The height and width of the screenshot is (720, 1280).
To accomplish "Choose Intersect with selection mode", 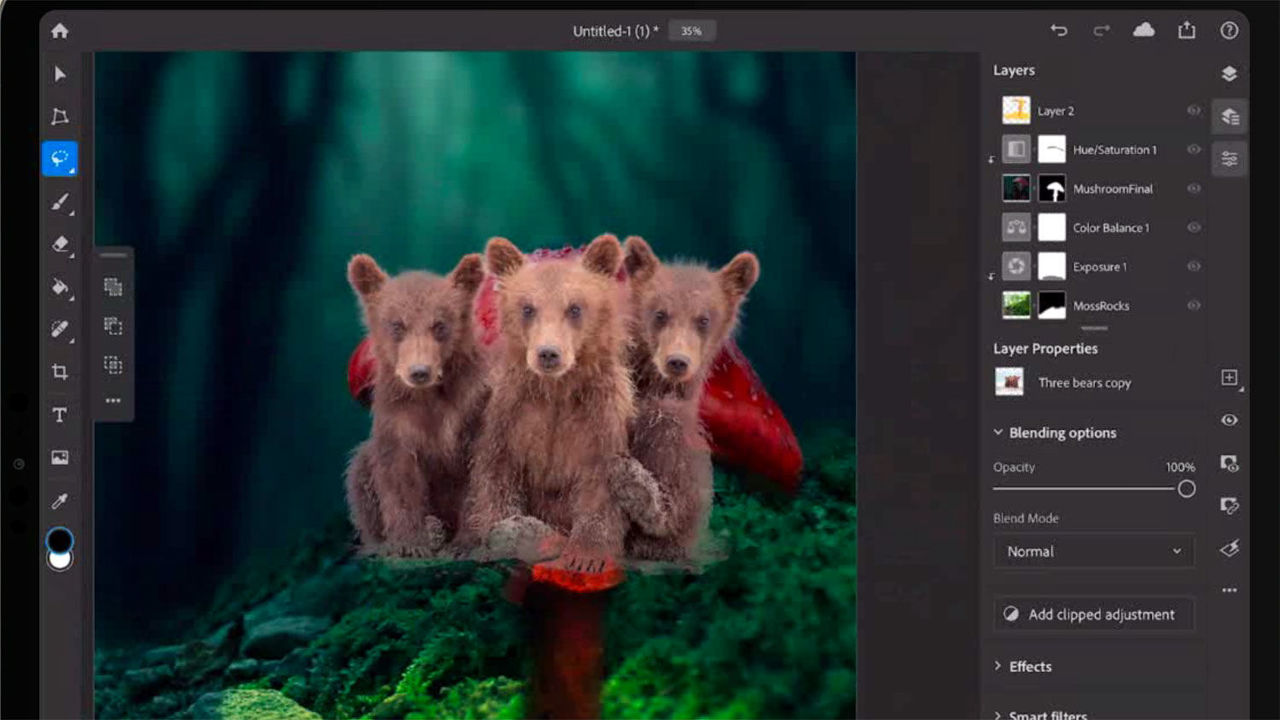I will point(113,365).
